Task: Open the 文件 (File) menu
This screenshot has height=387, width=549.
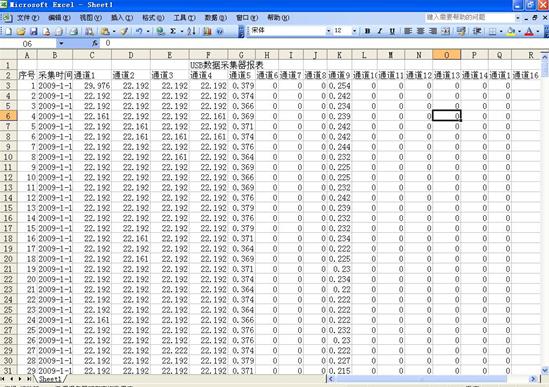Action: [28, 18]
